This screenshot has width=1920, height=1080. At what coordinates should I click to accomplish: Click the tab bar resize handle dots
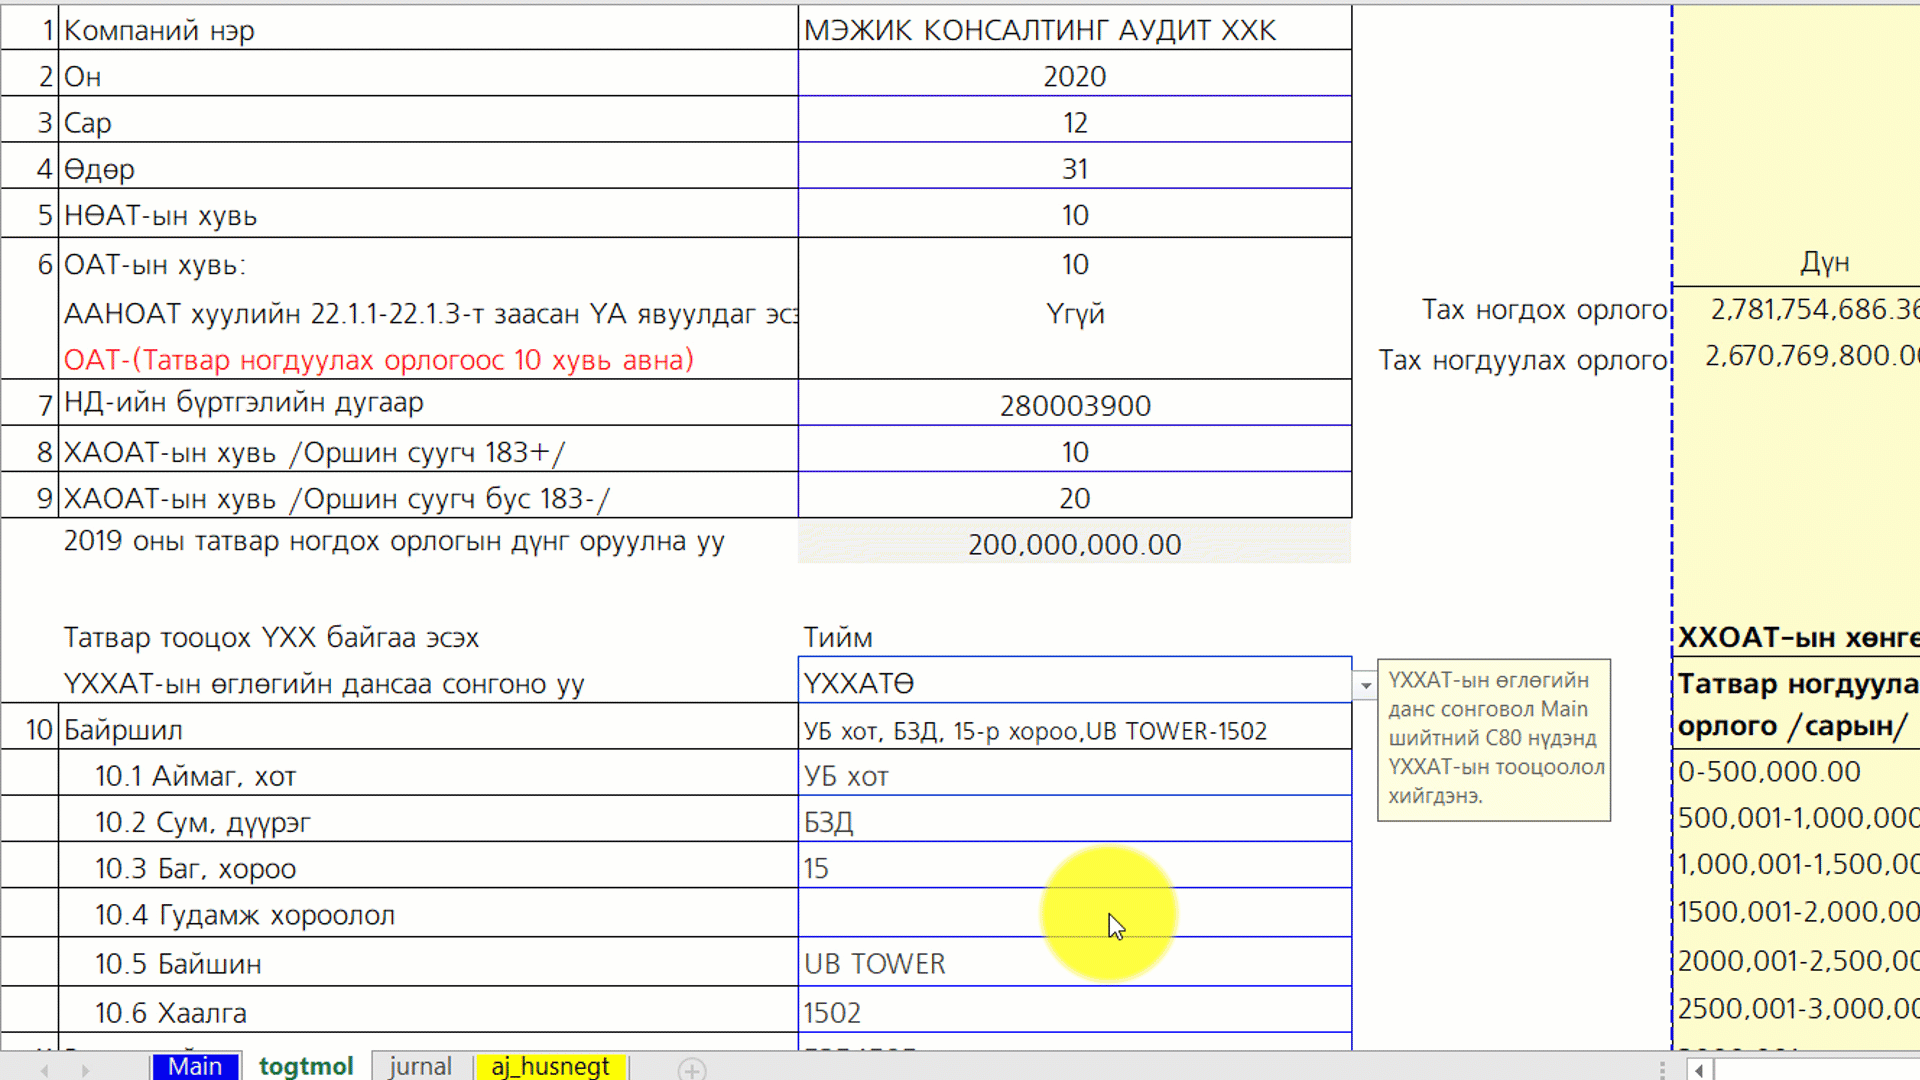[1662, 1069]
